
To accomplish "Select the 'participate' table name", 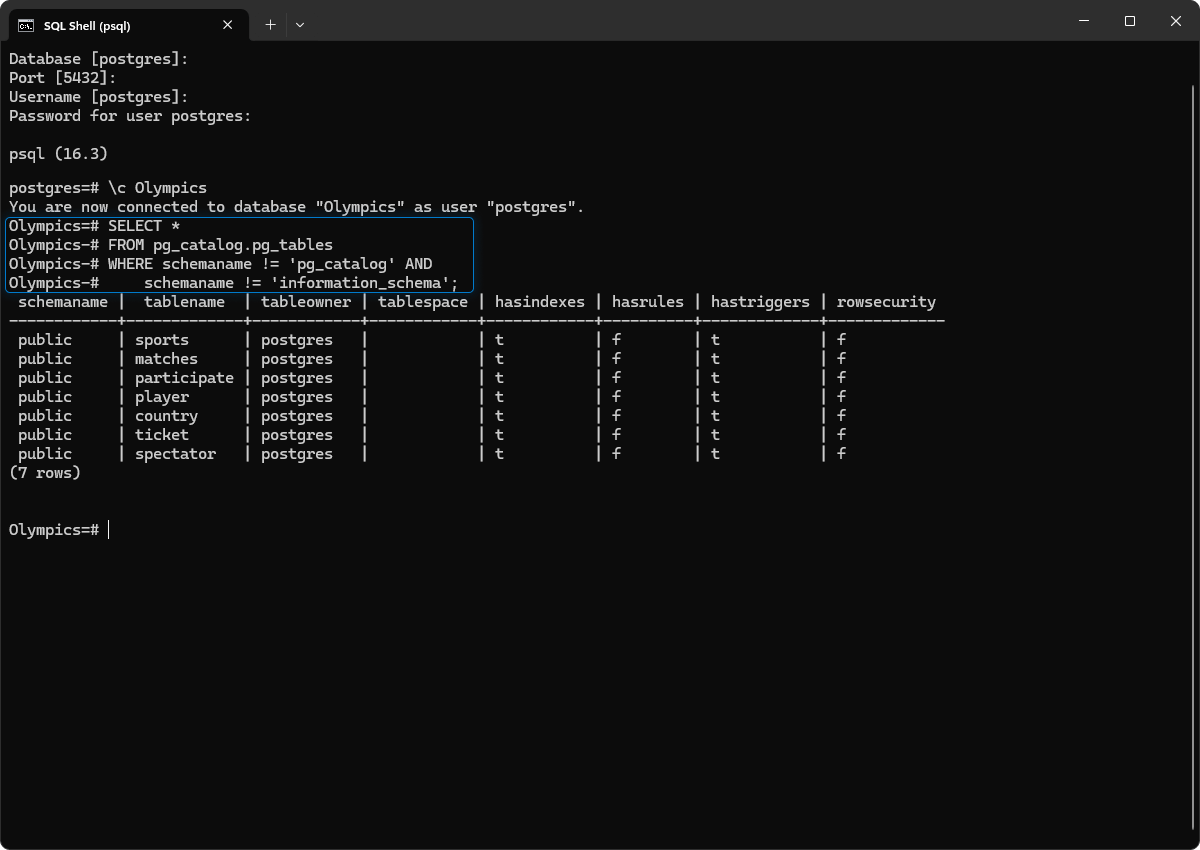I will pos(184,377).
